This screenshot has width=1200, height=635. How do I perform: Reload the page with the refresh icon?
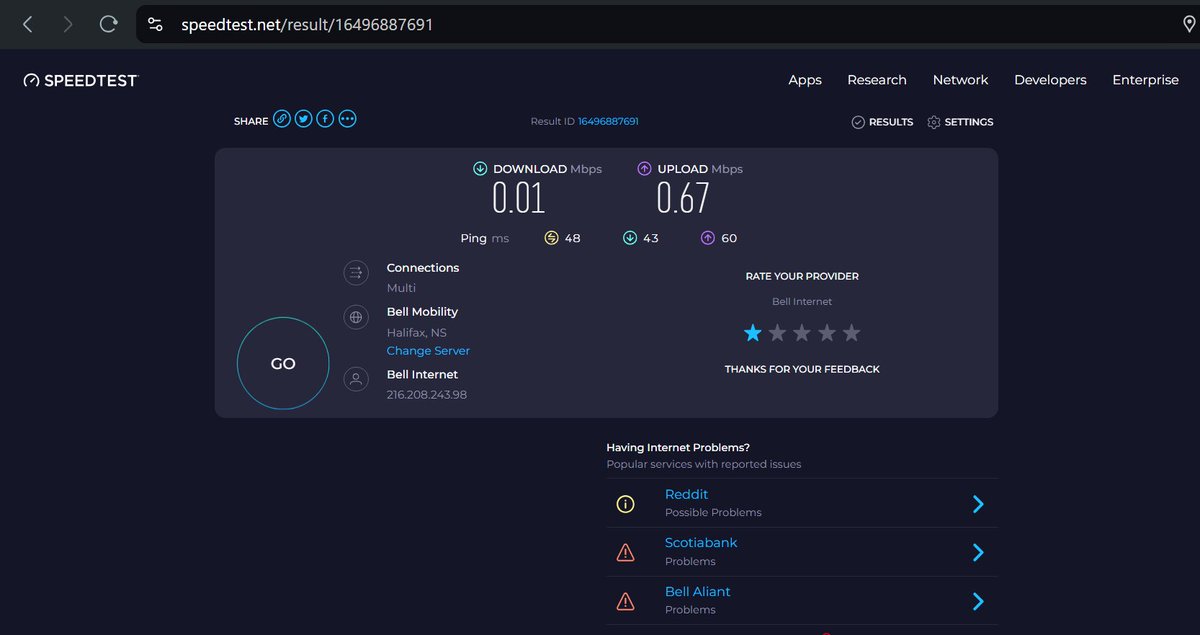pyautogui.click(x=108, y=24)
